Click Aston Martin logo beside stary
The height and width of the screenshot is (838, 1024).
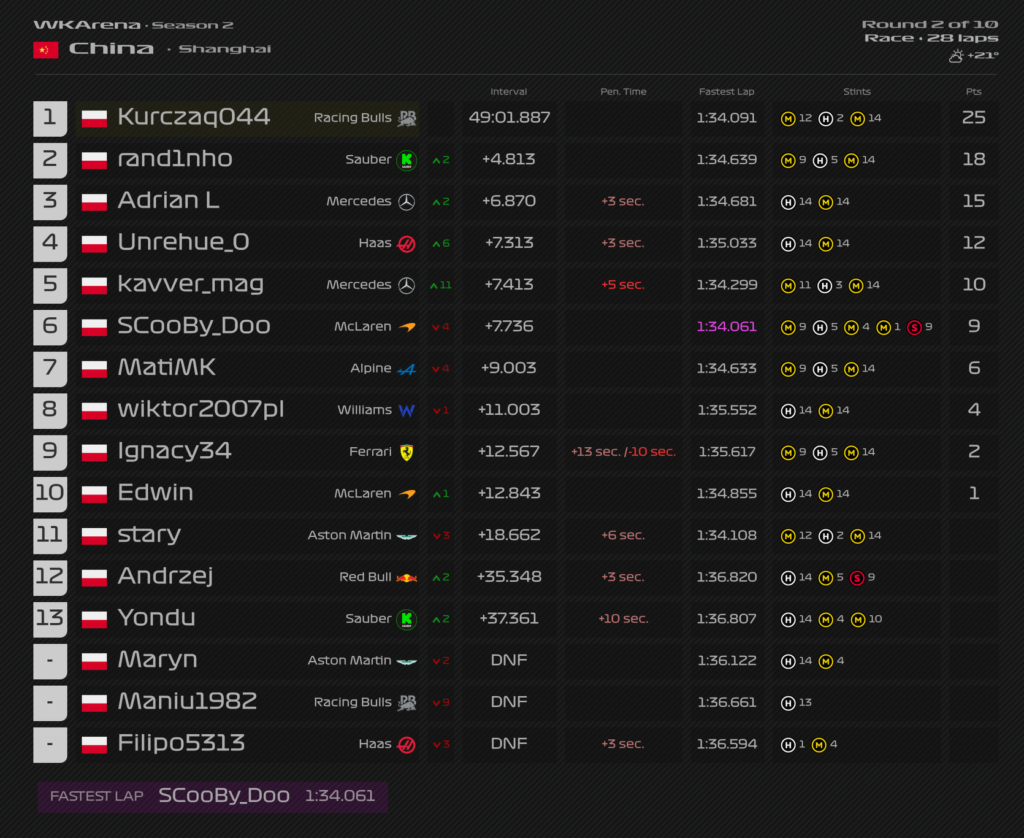(x=406, y=536)
